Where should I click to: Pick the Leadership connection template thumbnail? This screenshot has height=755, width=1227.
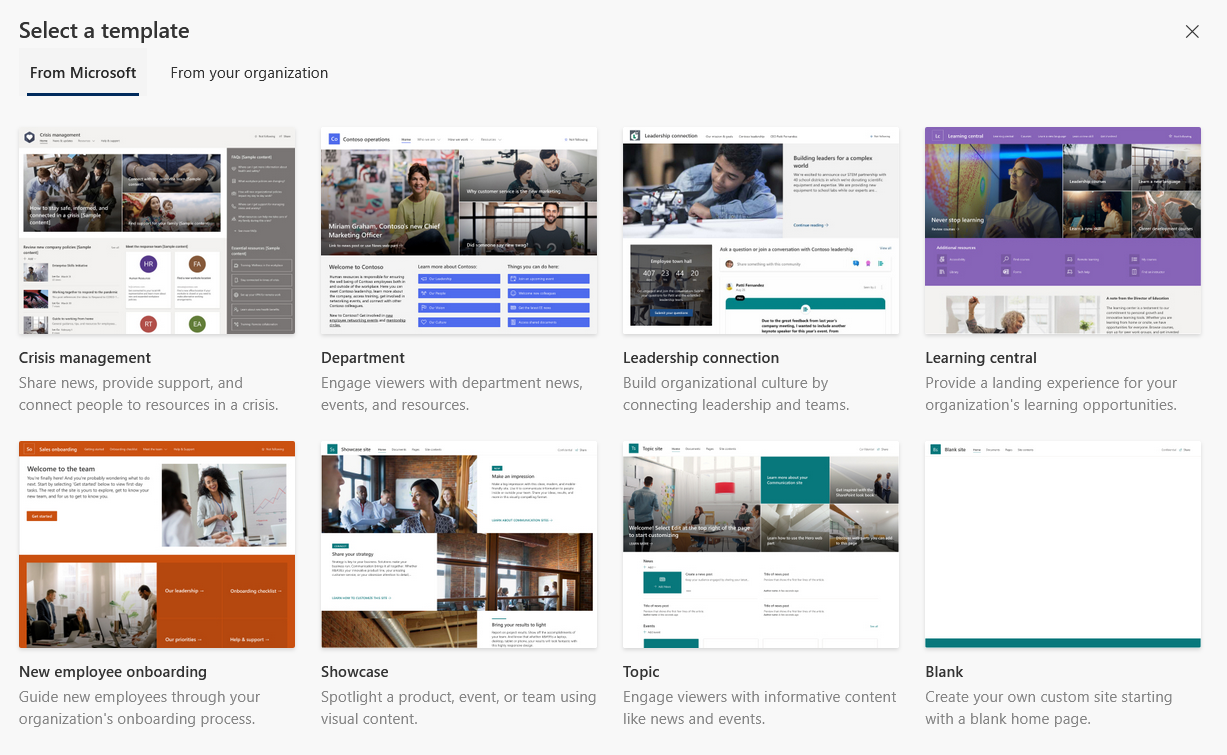[761, 231]
